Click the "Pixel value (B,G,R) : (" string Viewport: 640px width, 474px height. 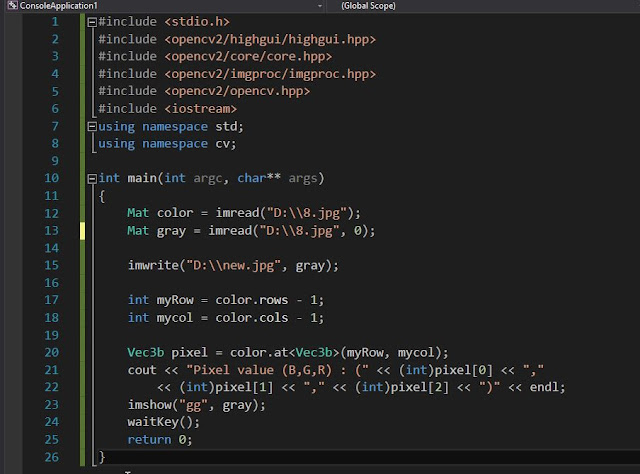coord(278,370)
